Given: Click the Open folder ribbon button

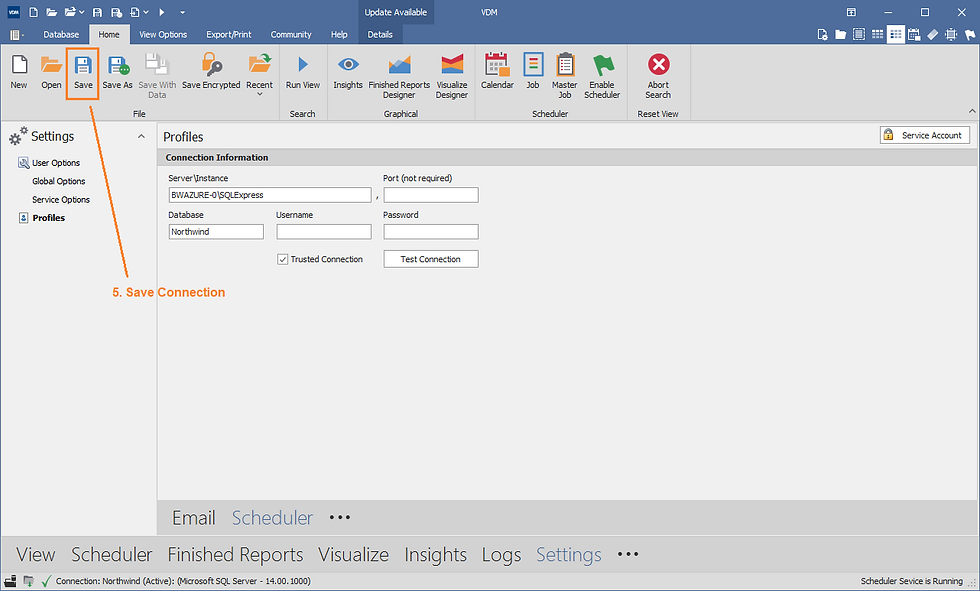Looking at the screenshot, I should (51, 72).
